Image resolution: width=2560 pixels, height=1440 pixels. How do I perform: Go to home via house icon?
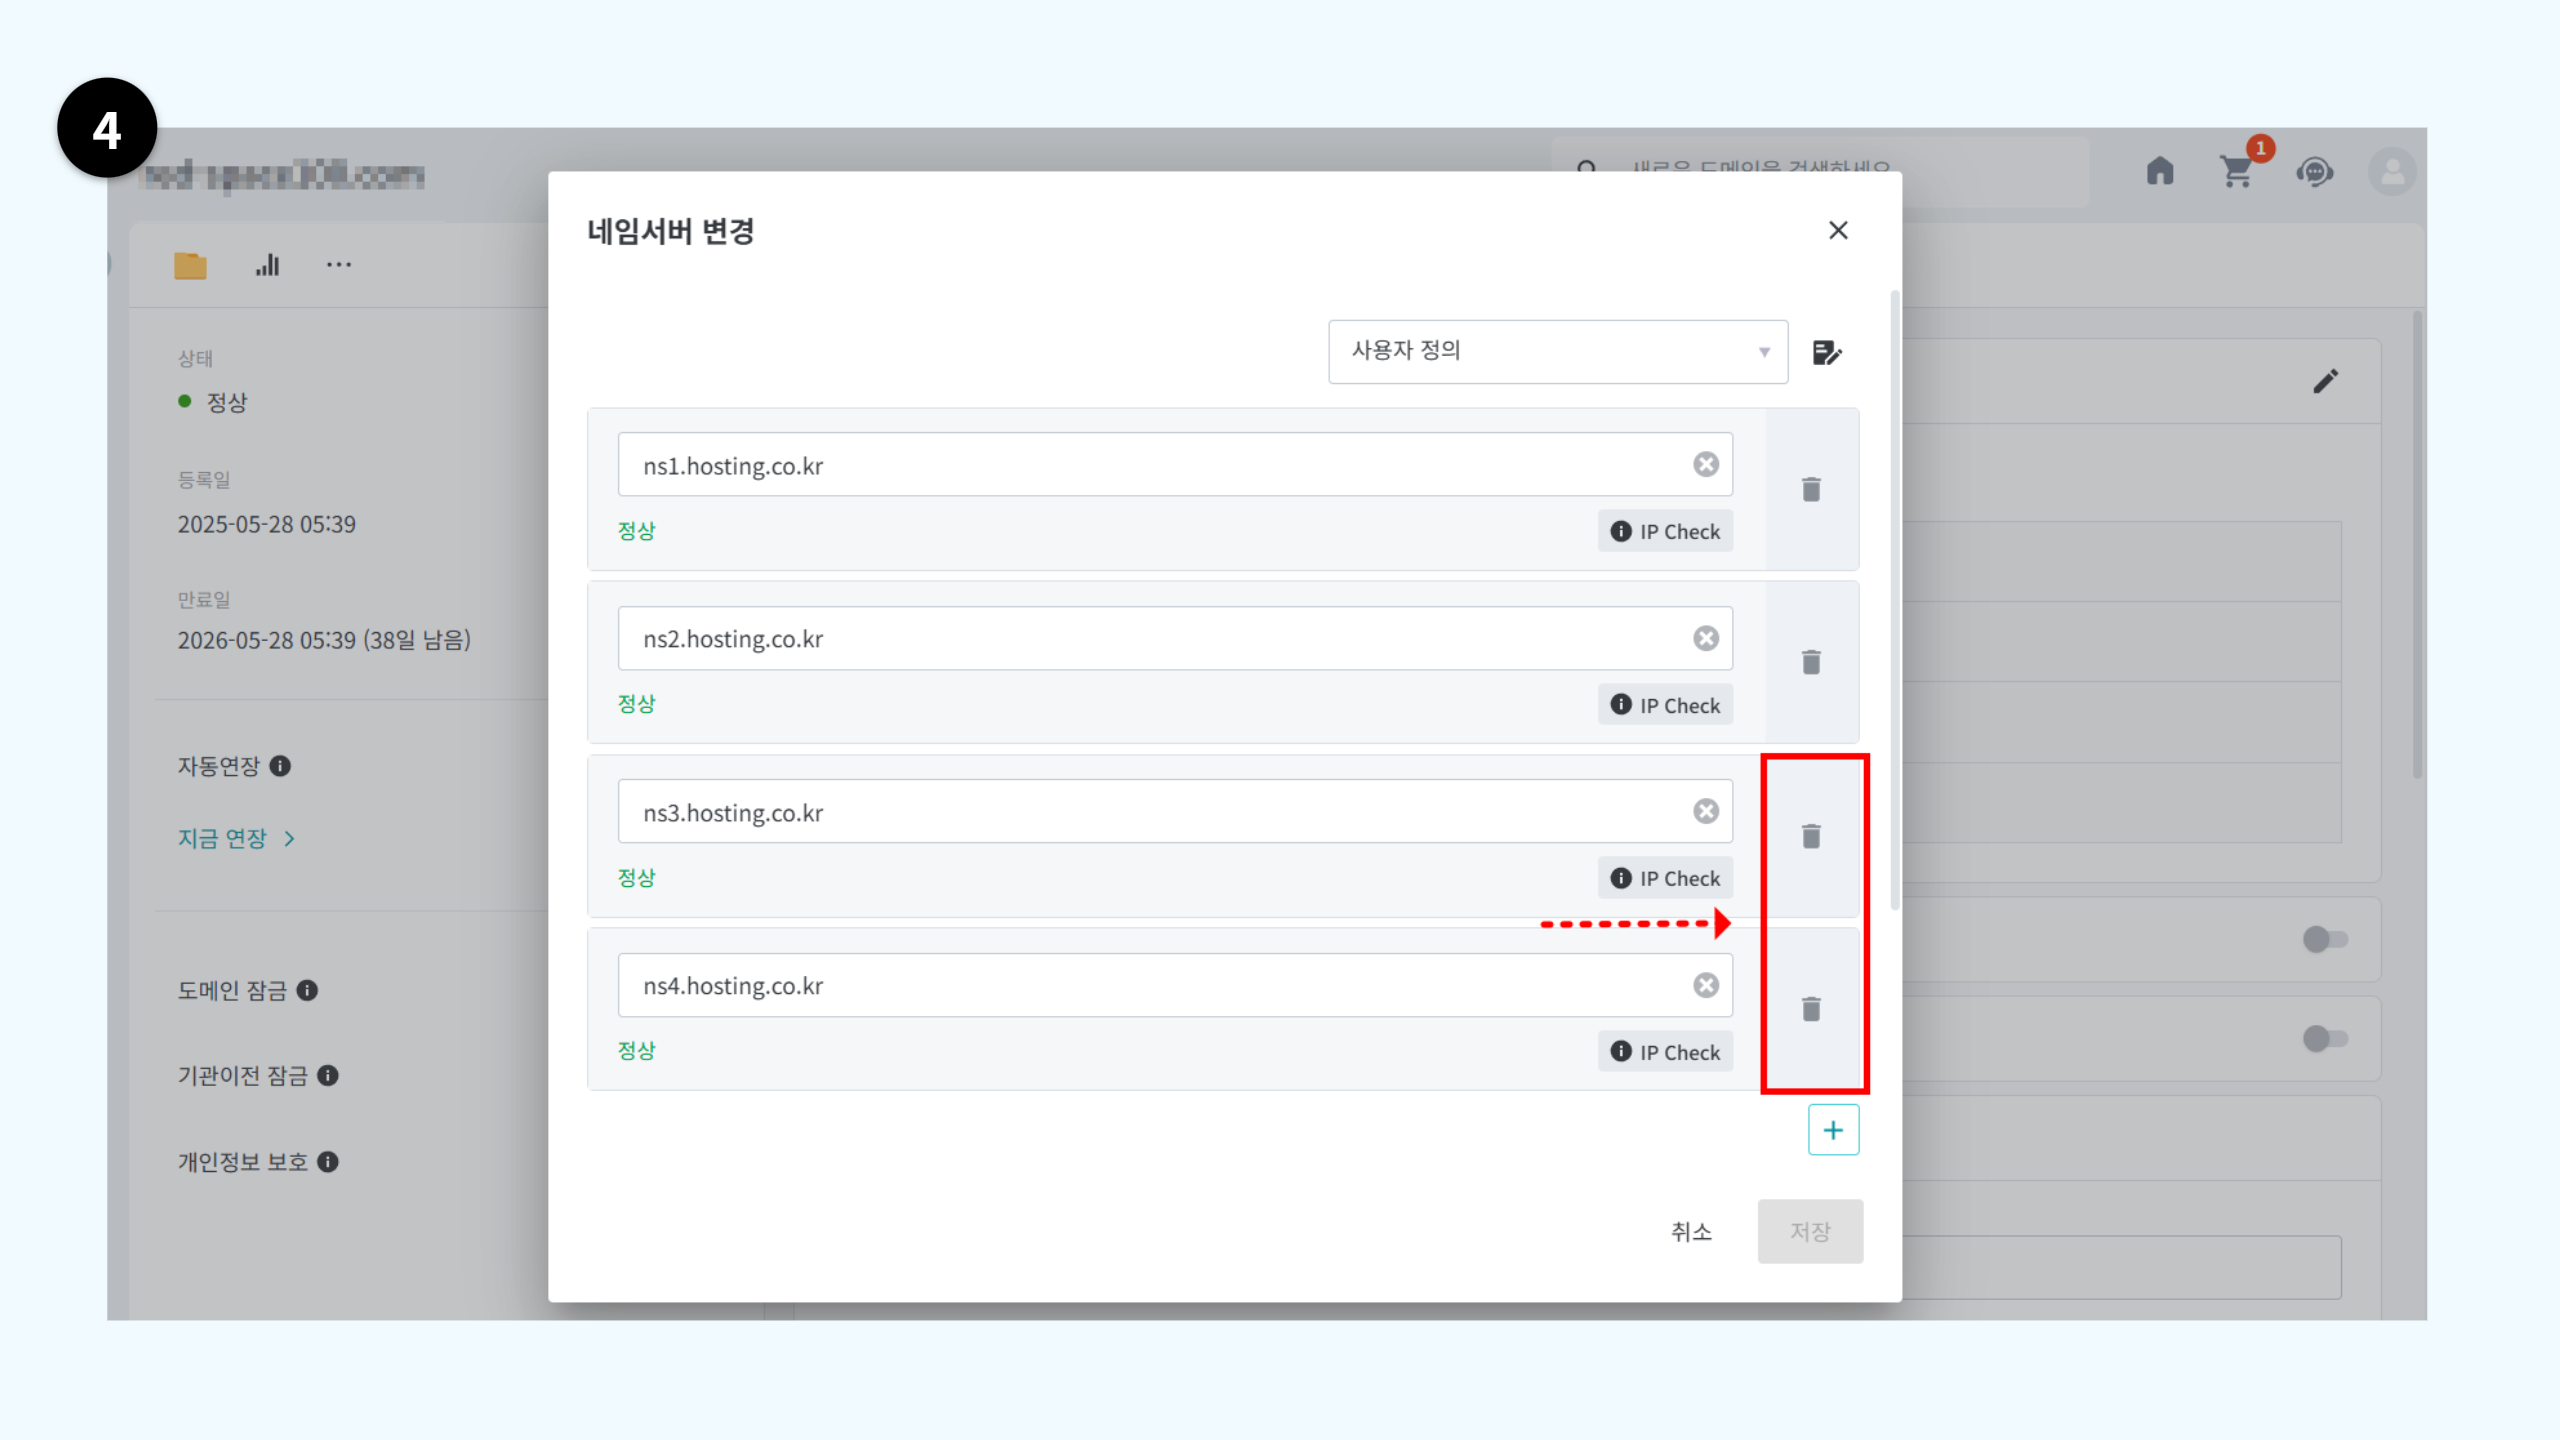click(x=2160, y=171)
